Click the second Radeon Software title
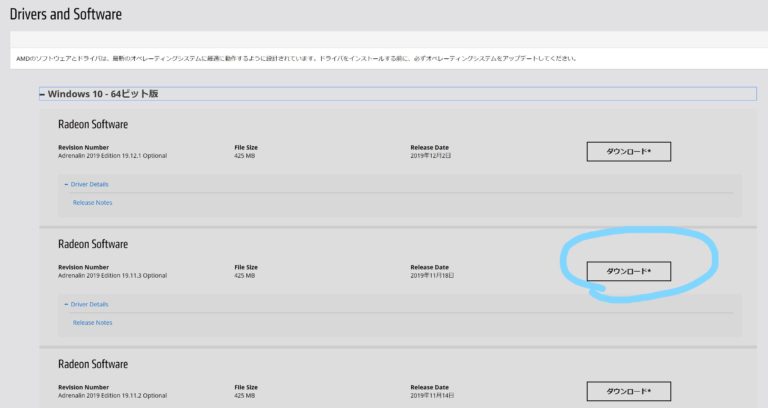 pyautogui.click(x=93, y=244)
